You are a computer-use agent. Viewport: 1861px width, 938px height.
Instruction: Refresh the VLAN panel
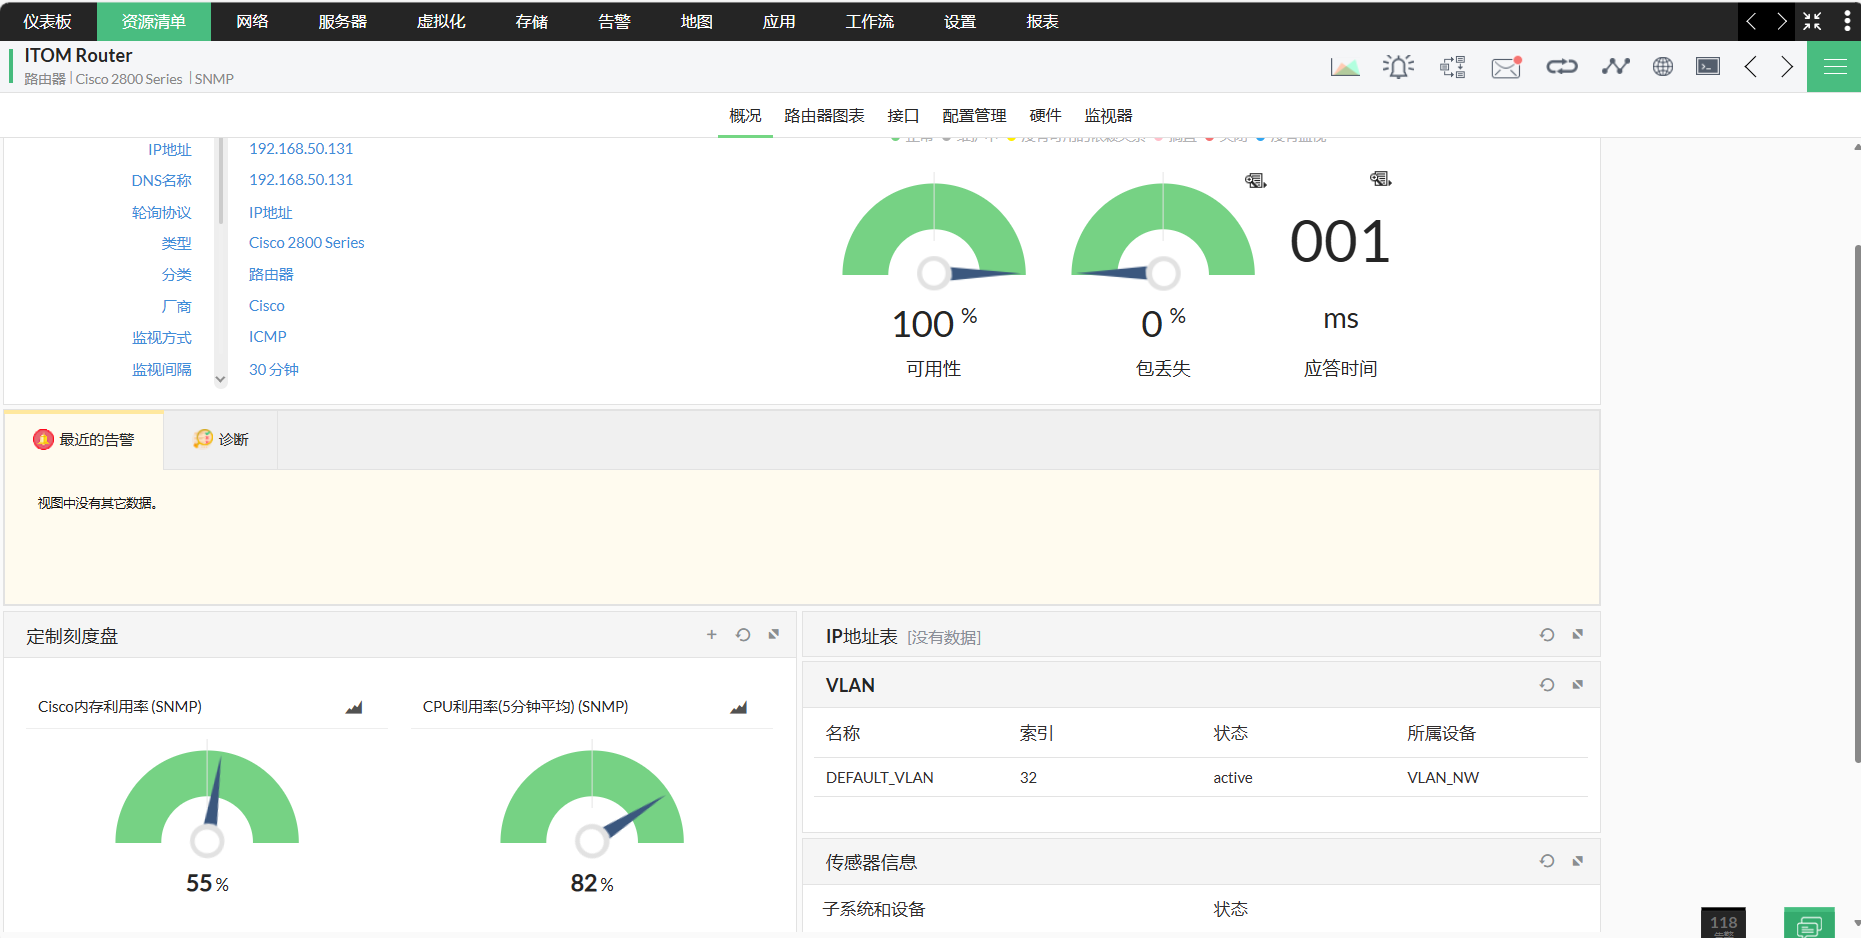click(1547, 685)
